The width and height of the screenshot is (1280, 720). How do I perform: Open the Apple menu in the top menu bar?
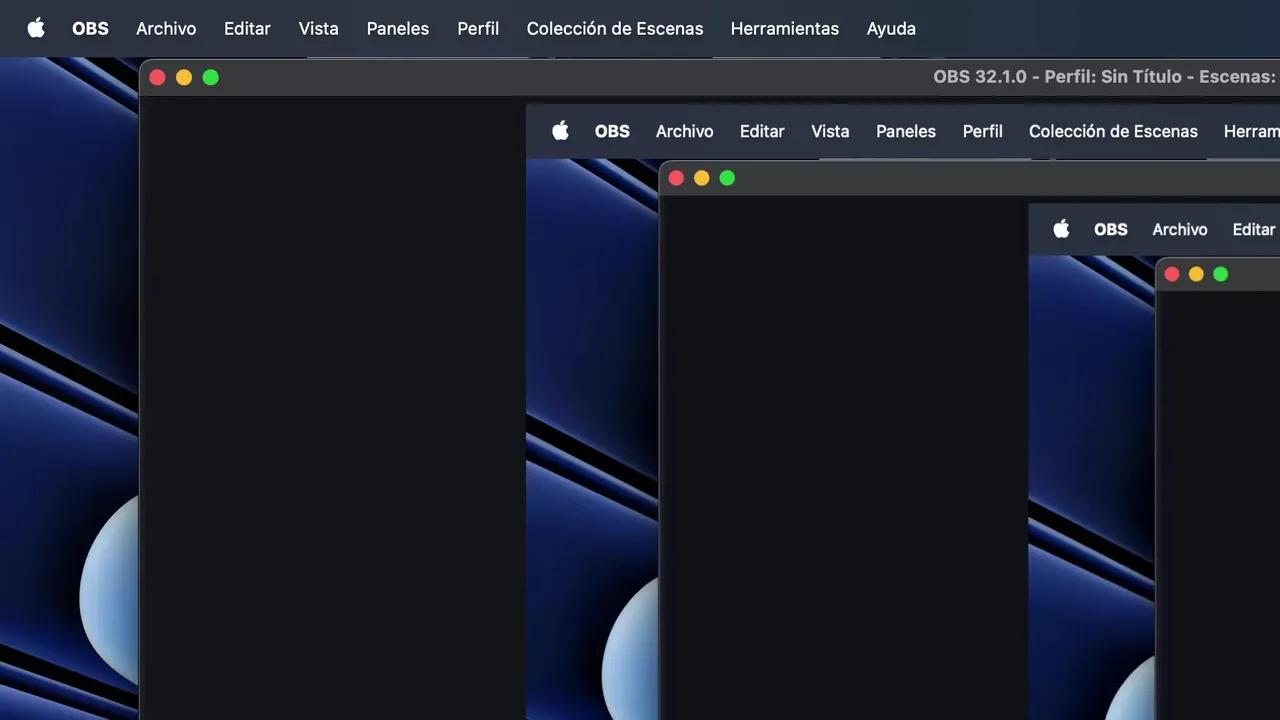[36, 28]
